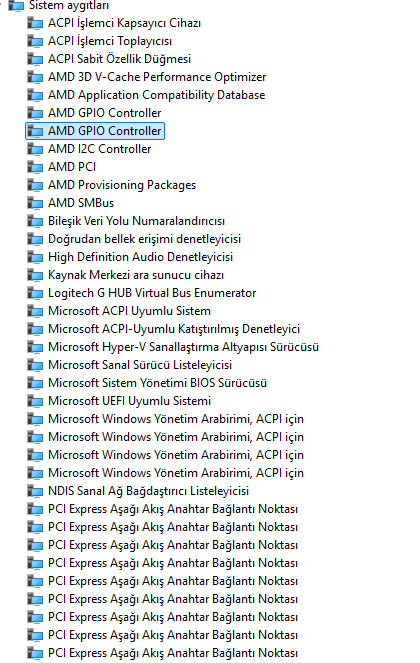Click the icon next to High Definition Audio Denetleyicisi
This screenshot has height=663, width=420.
point(35,258)
